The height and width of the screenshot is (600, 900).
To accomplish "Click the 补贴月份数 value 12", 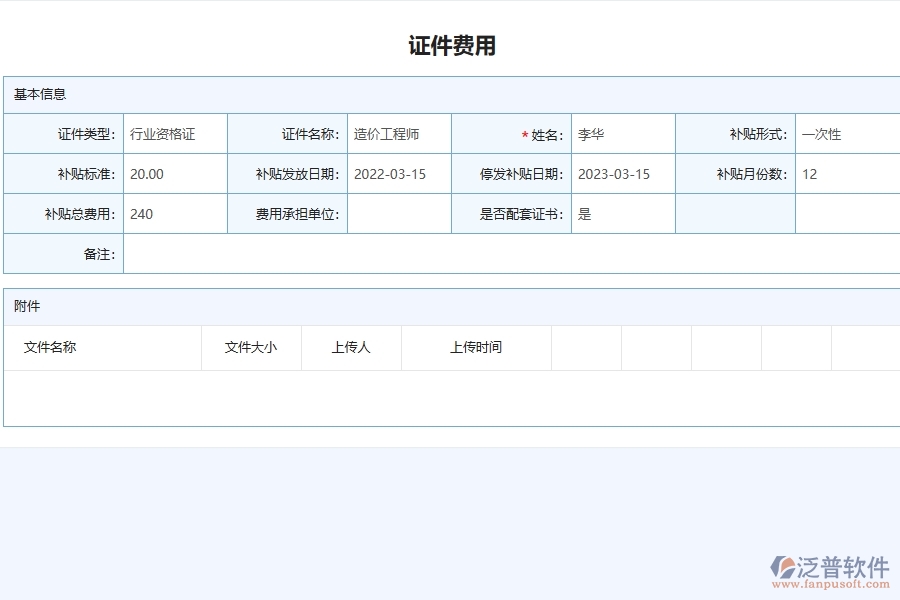I will pyautogui.click(x=808, y=173).
